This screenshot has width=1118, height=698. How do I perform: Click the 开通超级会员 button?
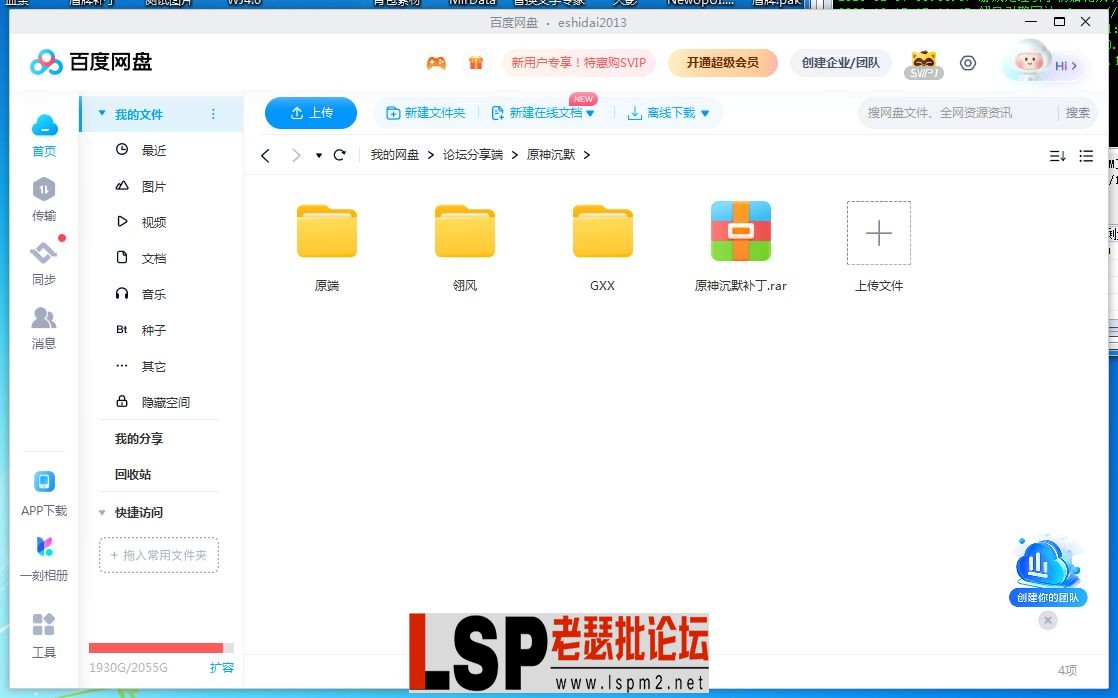click(x=722, y=63)
